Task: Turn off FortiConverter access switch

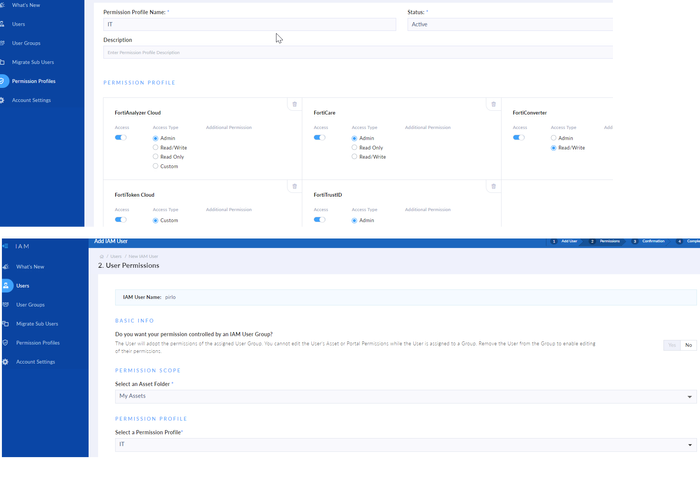Action: [519, 138]
